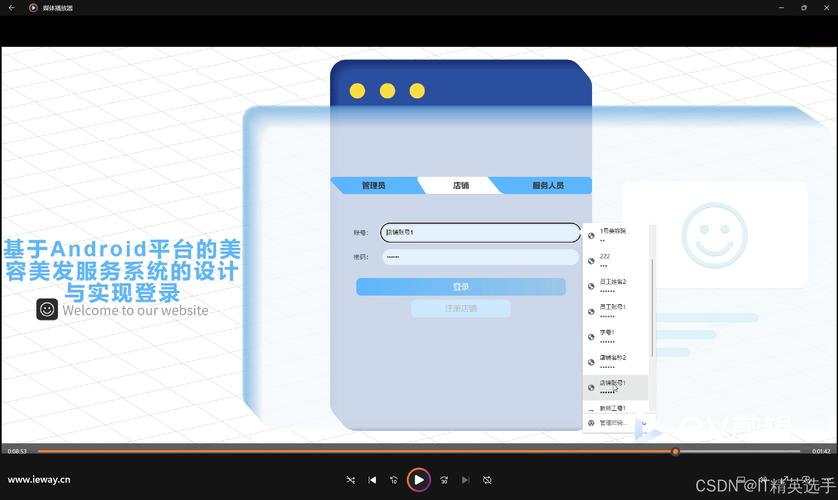Toggle repeat playback mode
The image size is (838, 500).
coord(487,480)
